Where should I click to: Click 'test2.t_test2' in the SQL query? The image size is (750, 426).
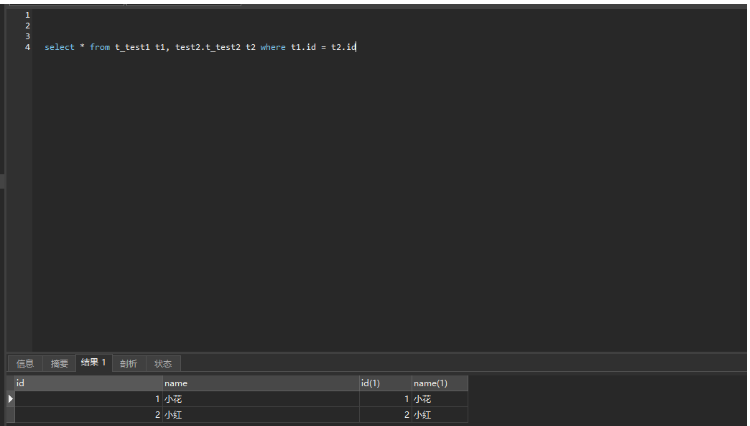click(x=208, y=47)
